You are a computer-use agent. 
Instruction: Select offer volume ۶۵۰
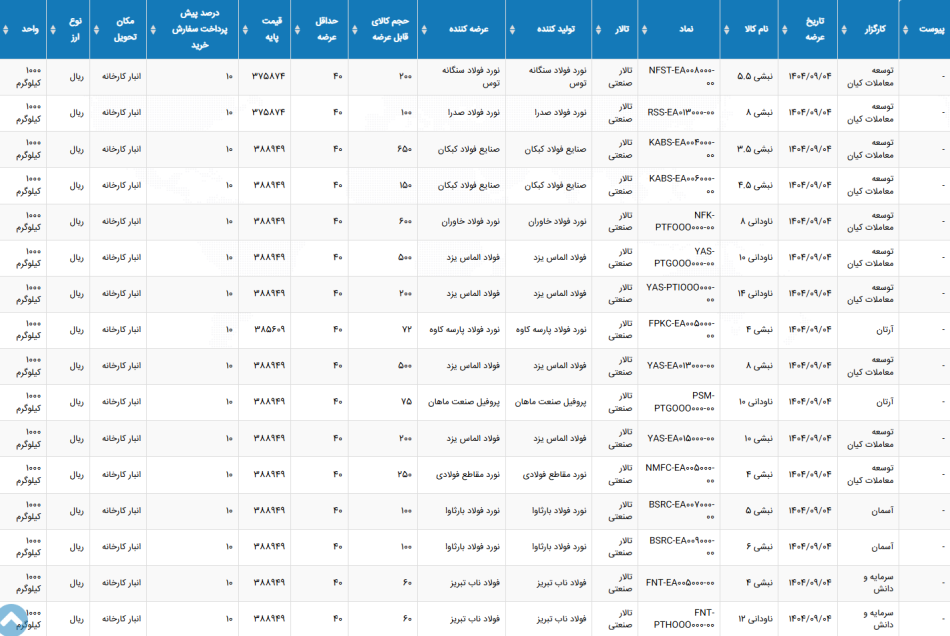405,148
